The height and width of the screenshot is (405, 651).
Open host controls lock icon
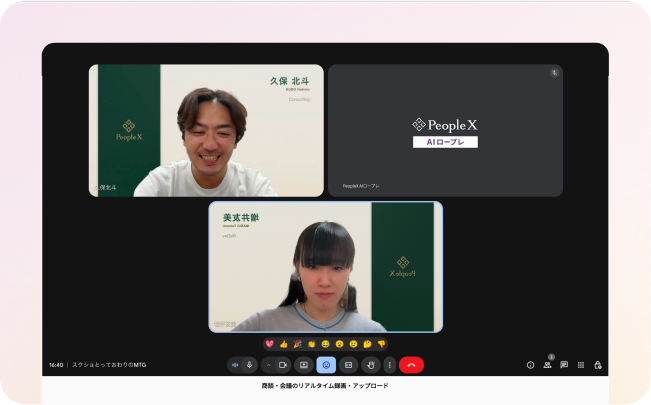click(598, 365)
